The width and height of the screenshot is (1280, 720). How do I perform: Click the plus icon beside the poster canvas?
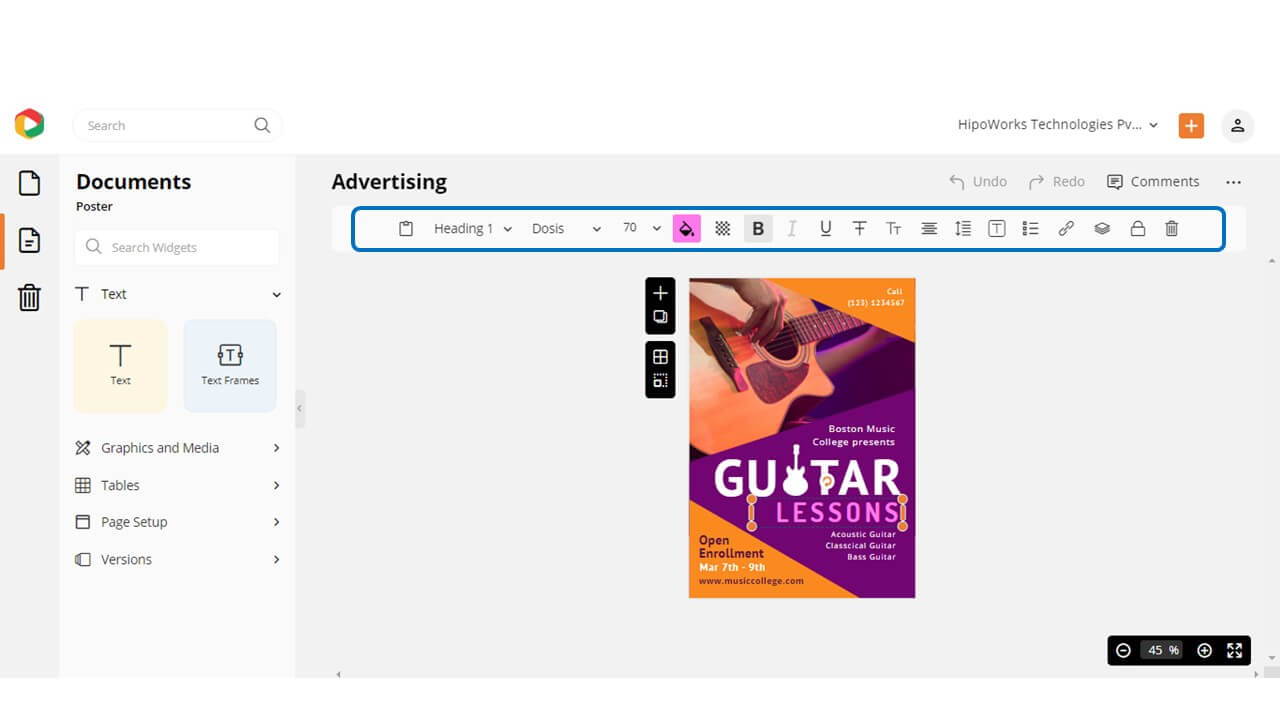[x=660, y=293]
